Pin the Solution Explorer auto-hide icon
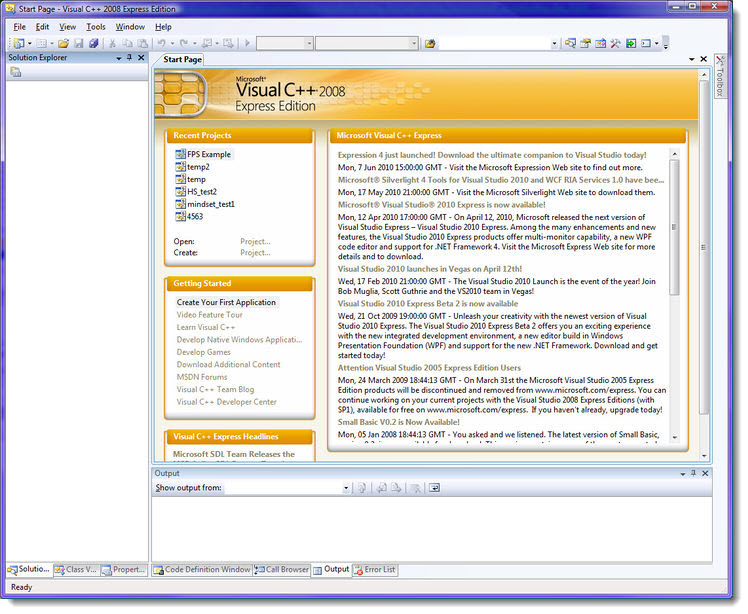The width and height of the screenshot is (748, 614). 129,57
